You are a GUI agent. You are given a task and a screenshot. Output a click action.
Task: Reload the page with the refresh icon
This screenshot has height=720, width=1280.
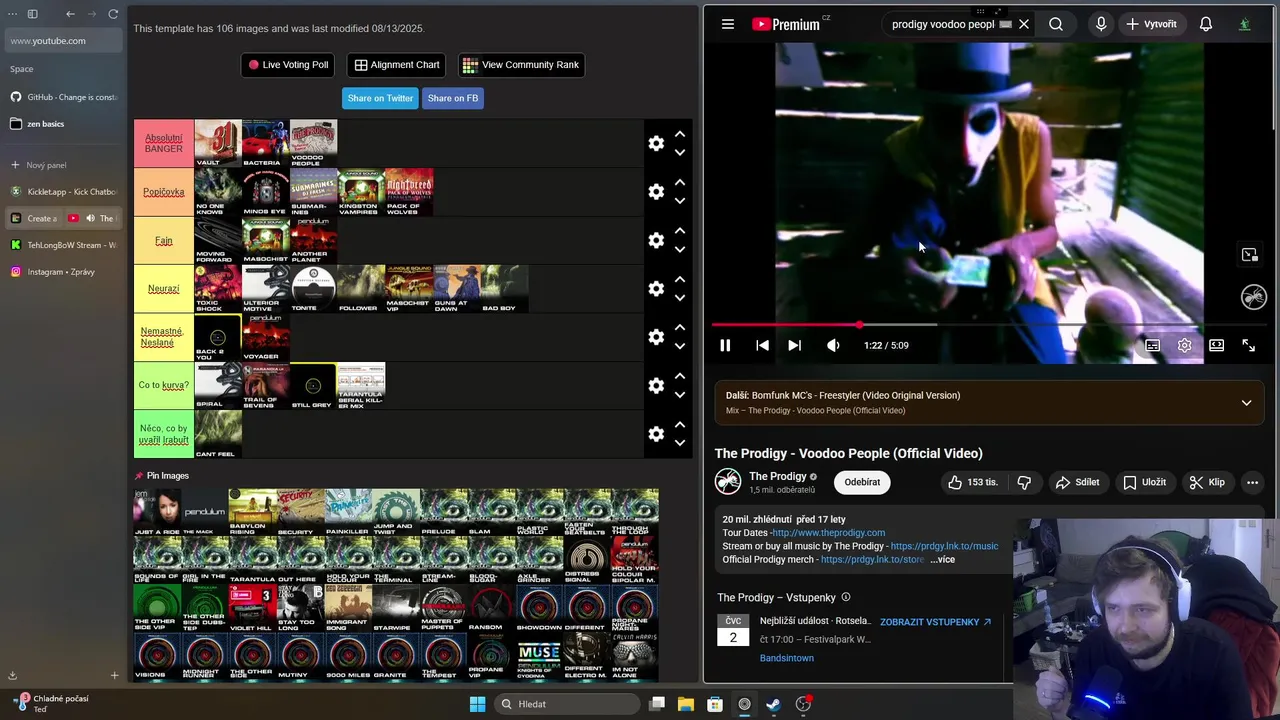click(113, 14)
